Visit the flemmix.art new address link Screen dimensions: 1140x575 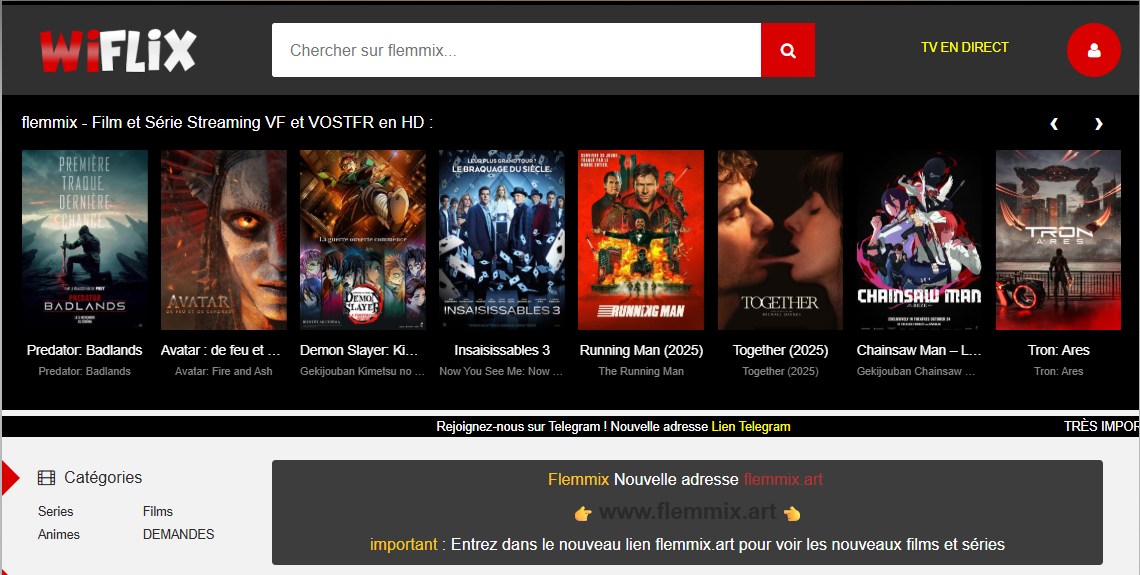point(783,479)
